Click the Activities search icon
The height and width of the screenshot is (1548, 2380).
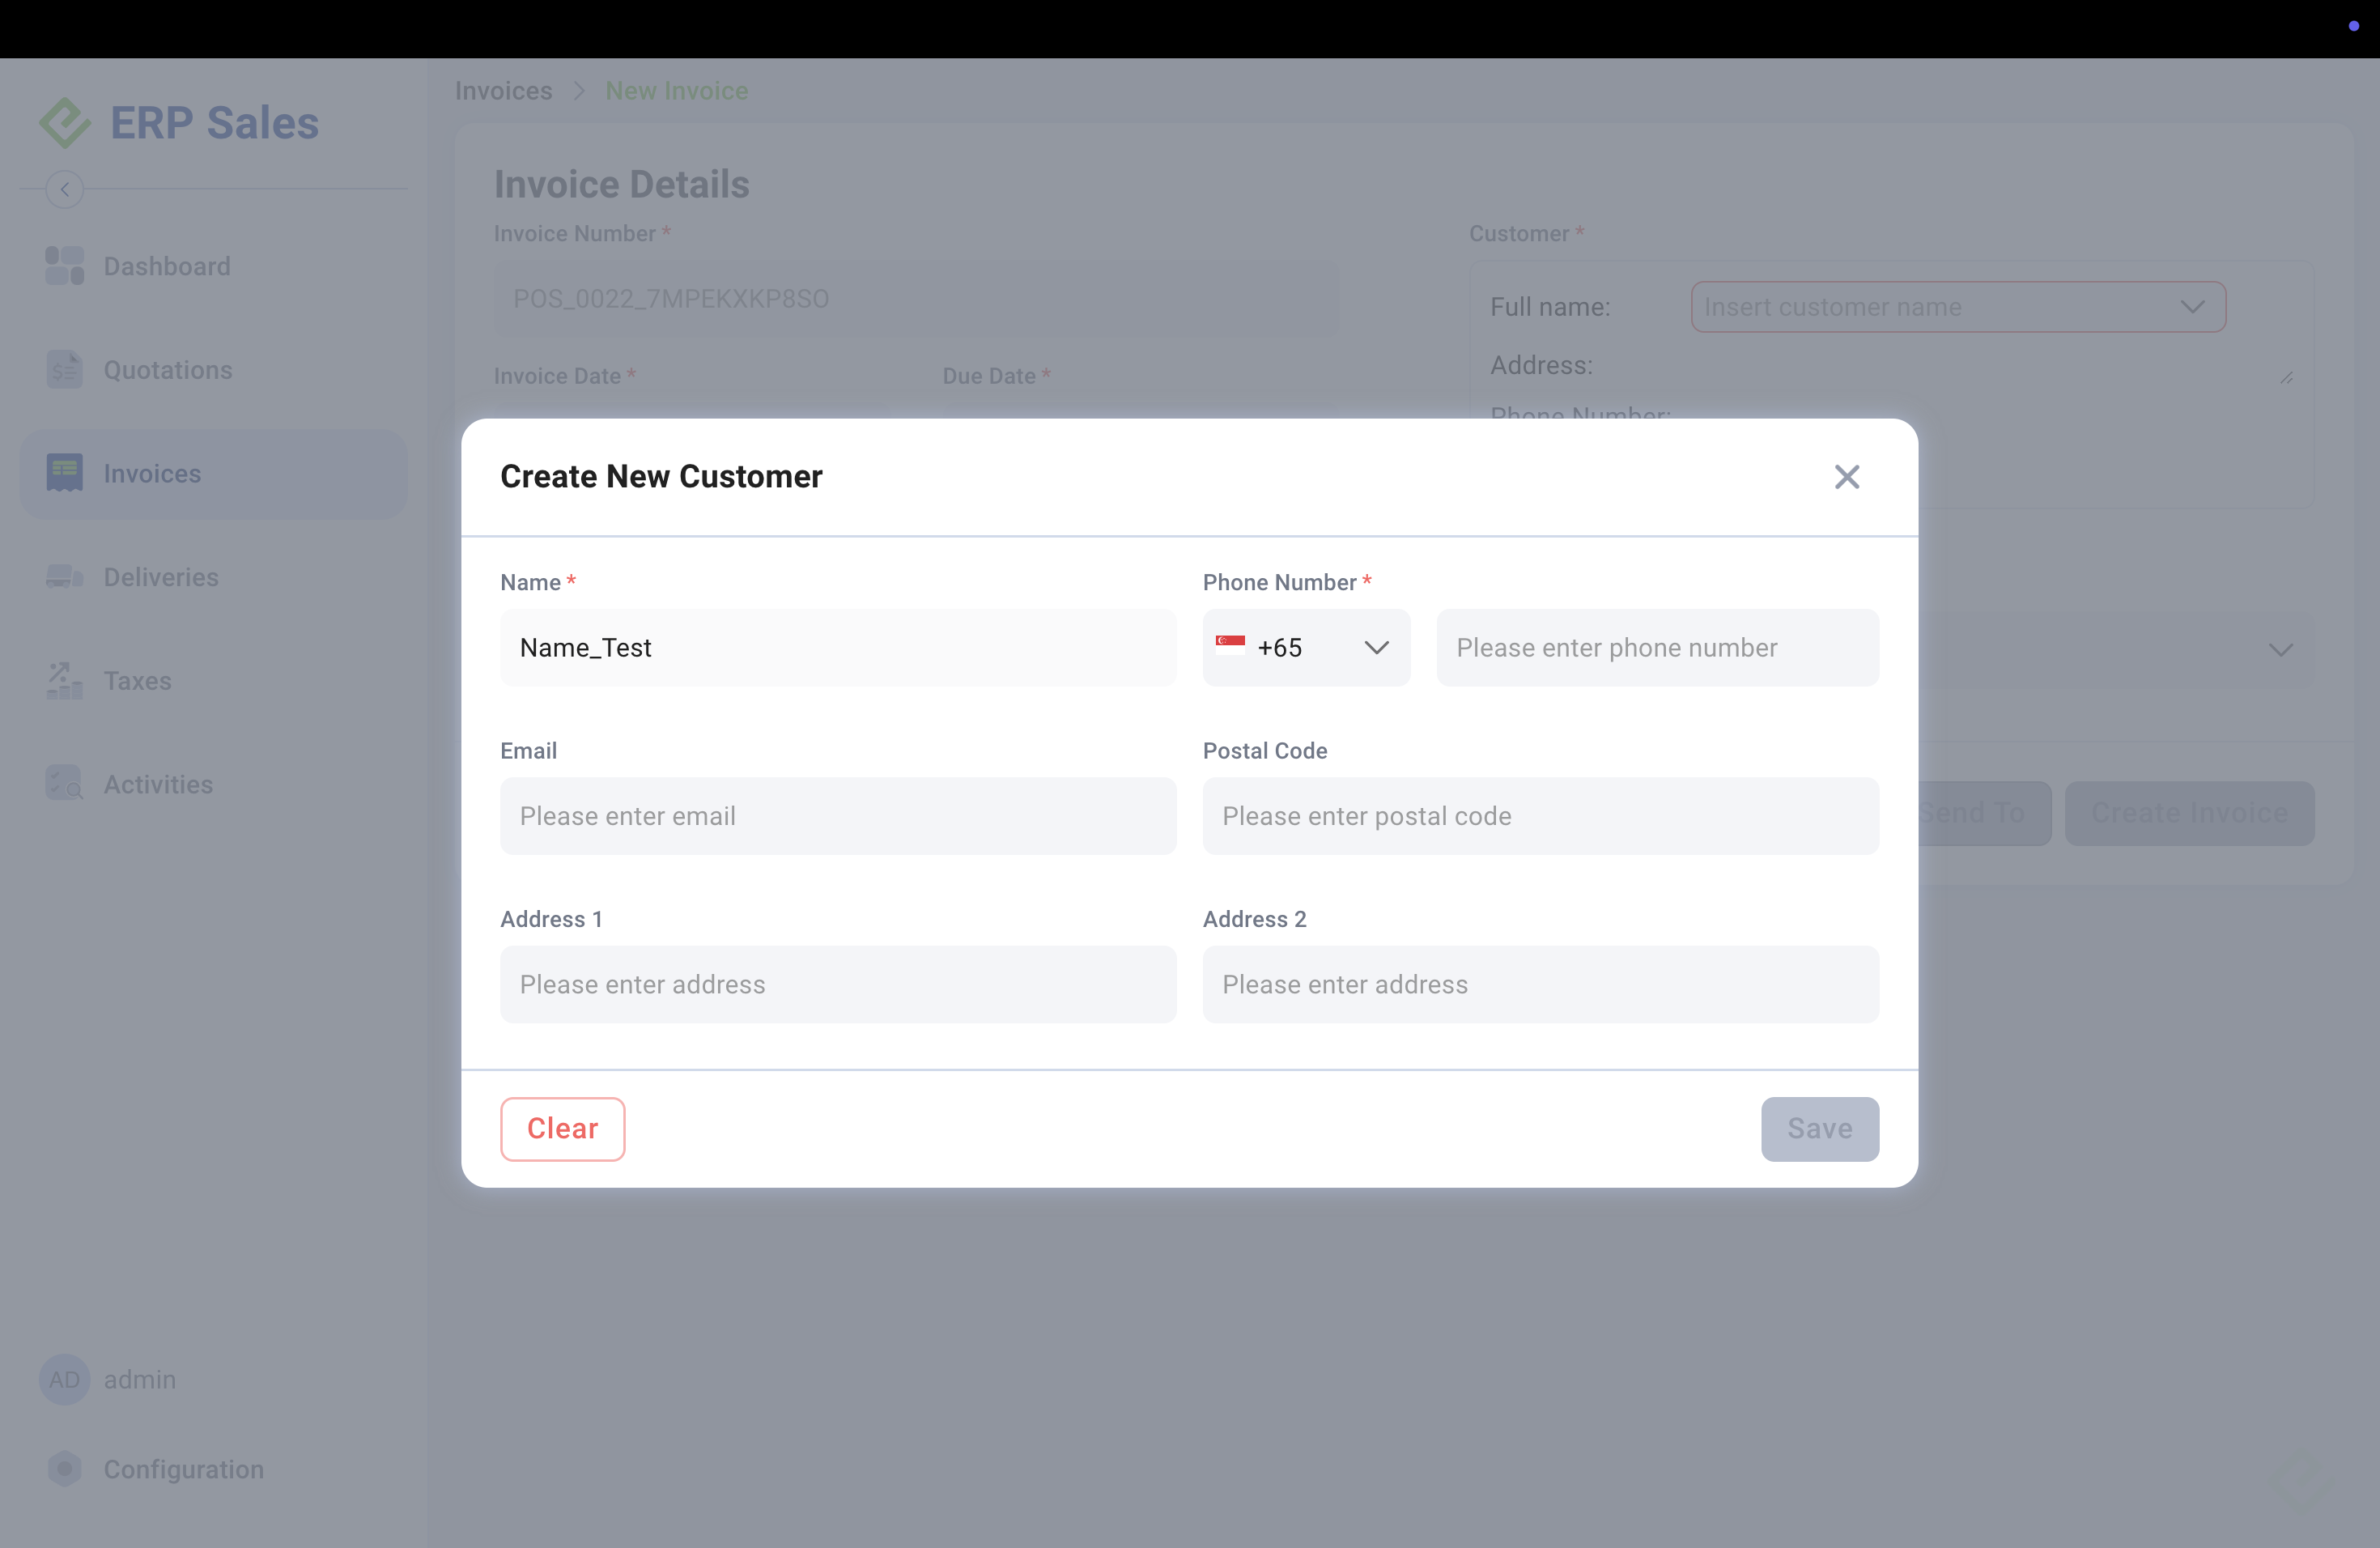tap(64, 784)
